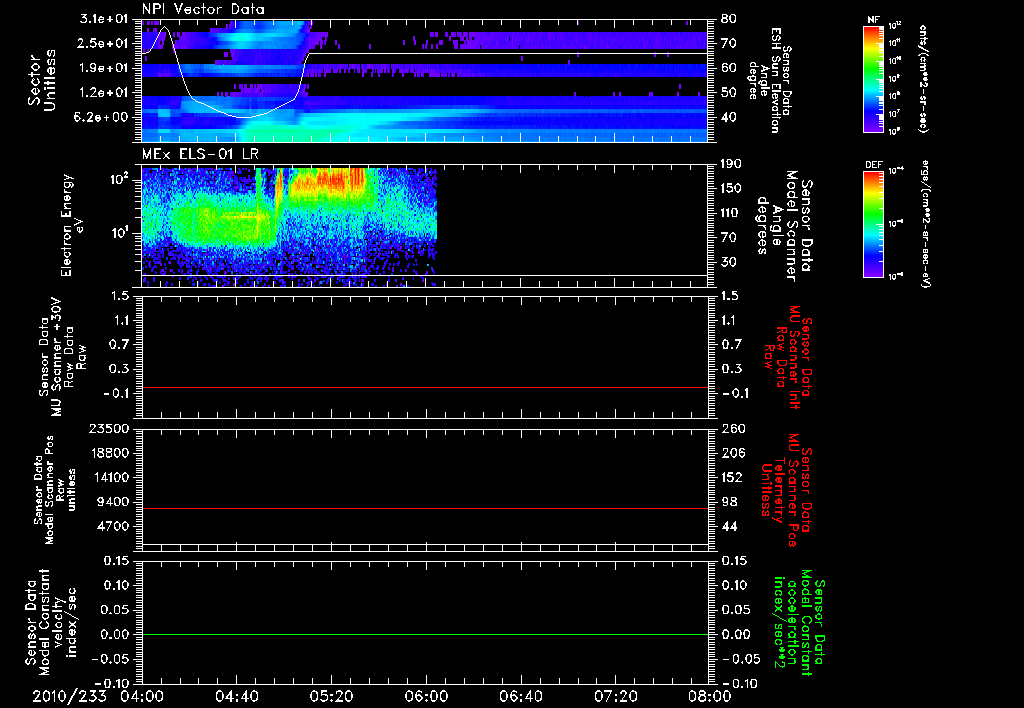Click the green line in velocity panel

coord(425,634)
